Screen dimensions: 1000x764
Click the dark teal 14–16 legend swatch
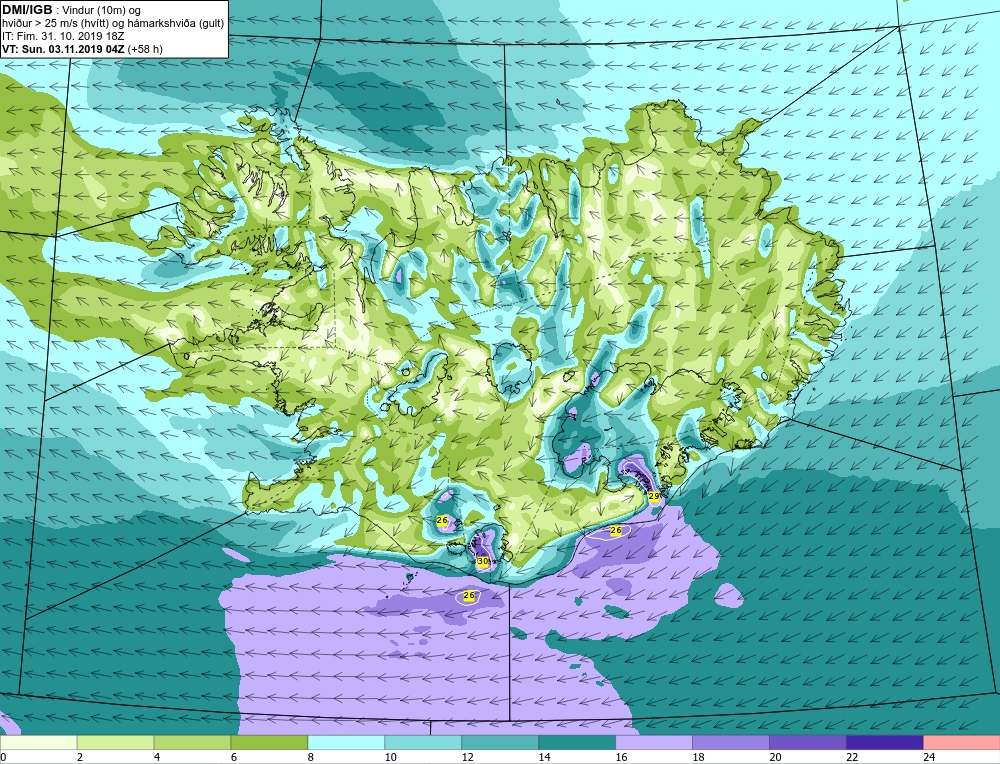(x=577, y=742)
